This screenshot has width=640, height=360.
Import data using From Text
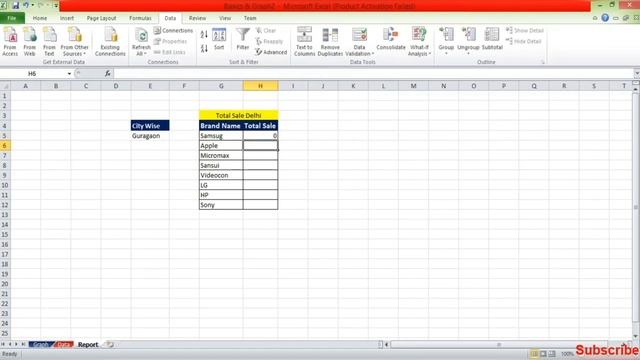49,41
